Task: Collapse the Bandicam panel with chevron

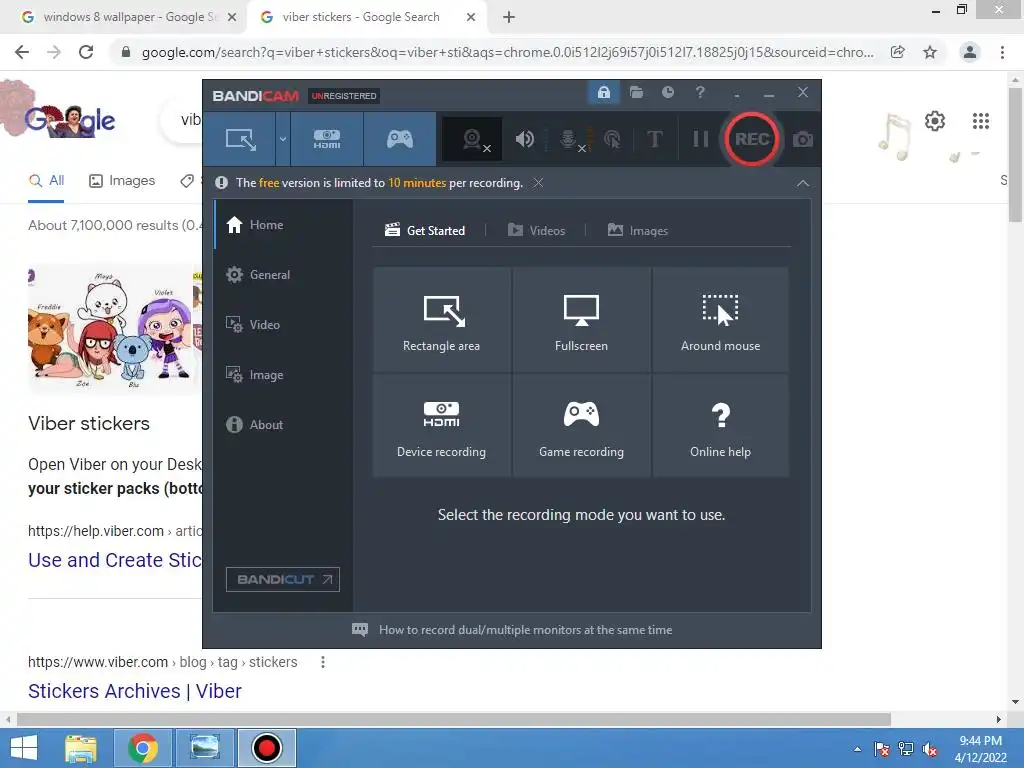Action: pyautogui.click(x=803, y=184)
